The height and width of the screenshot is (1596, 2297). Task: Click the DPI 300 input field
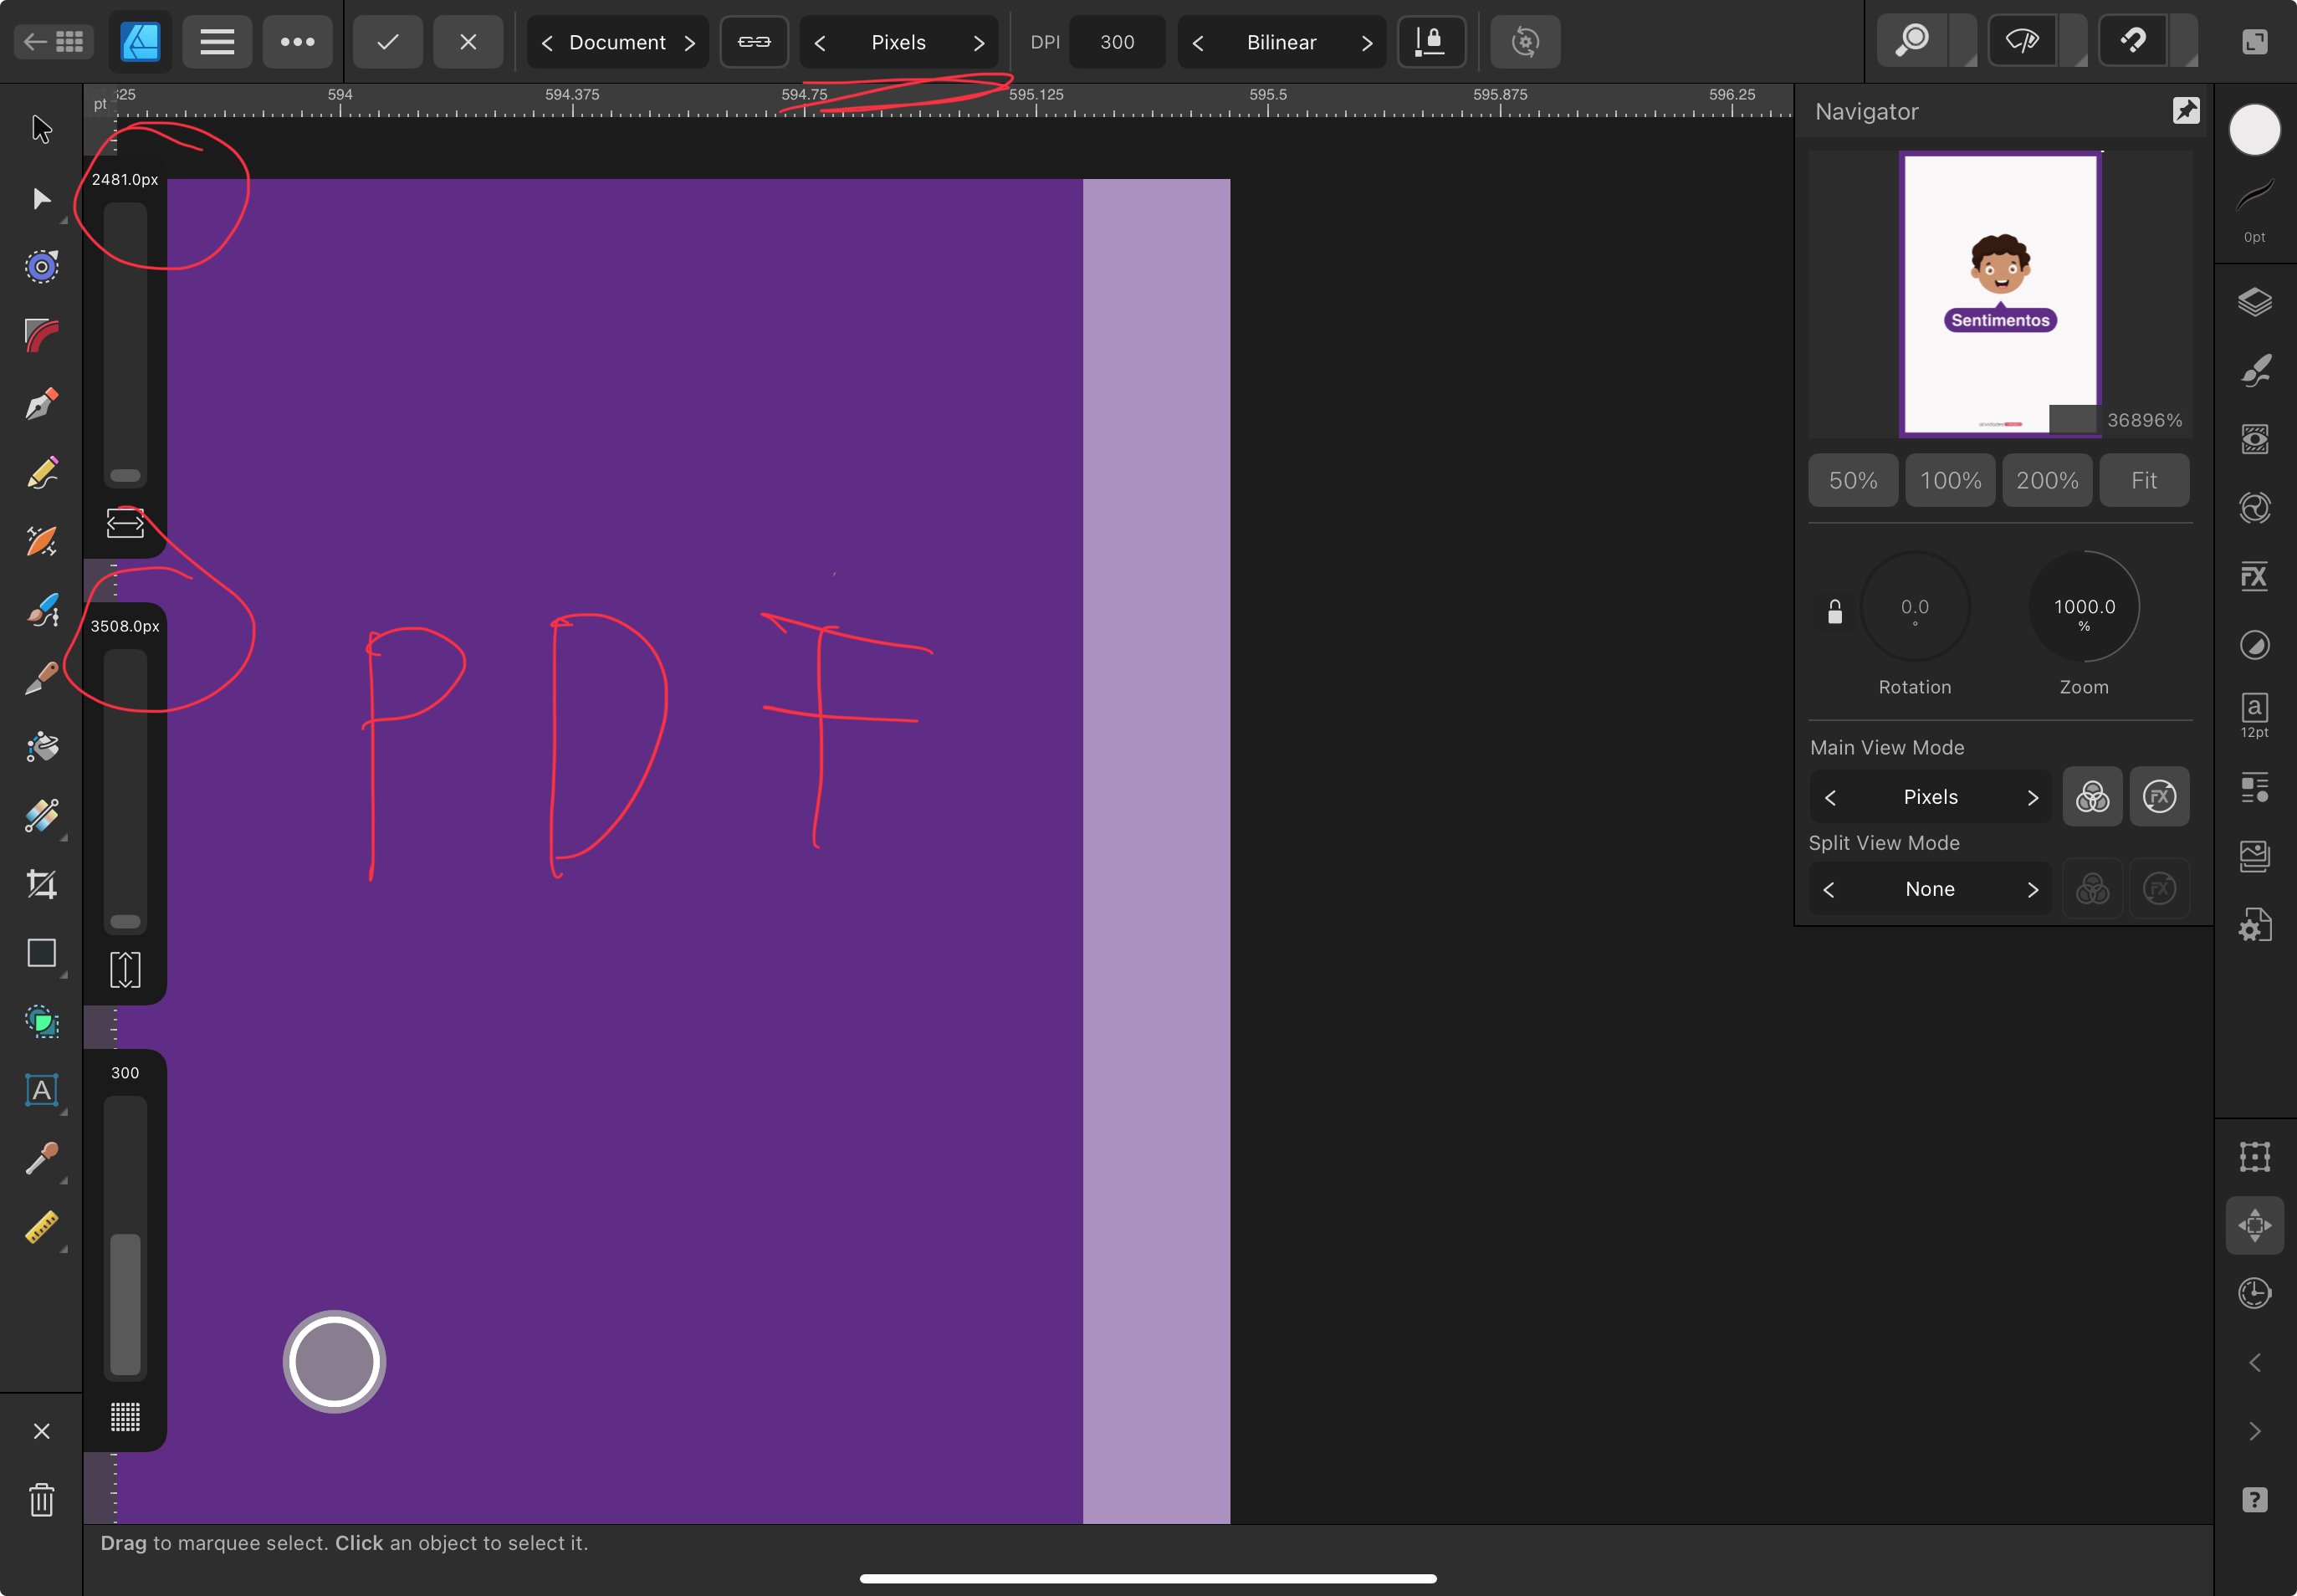[1117, 42]
